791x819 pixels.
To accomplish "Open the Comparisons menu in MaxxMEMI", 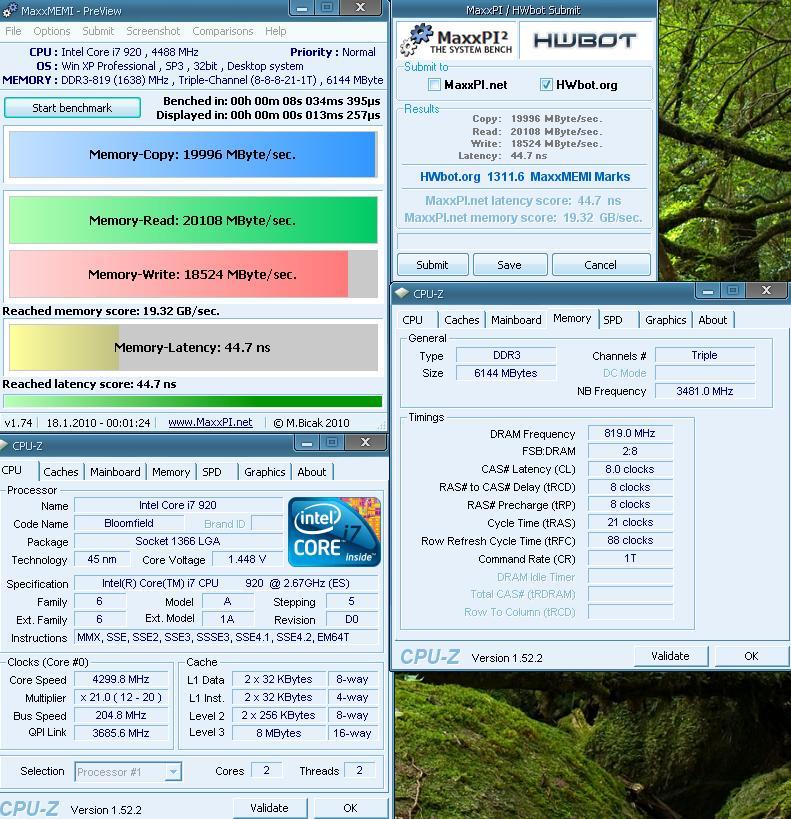I will tap(223, 31).
